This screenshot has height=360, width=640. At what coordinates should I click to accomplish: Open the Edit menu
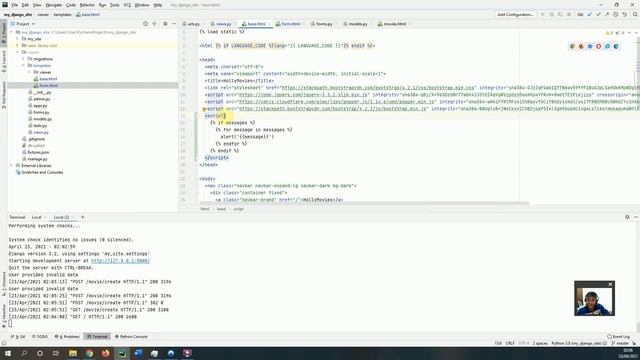(x=25, y=5)
